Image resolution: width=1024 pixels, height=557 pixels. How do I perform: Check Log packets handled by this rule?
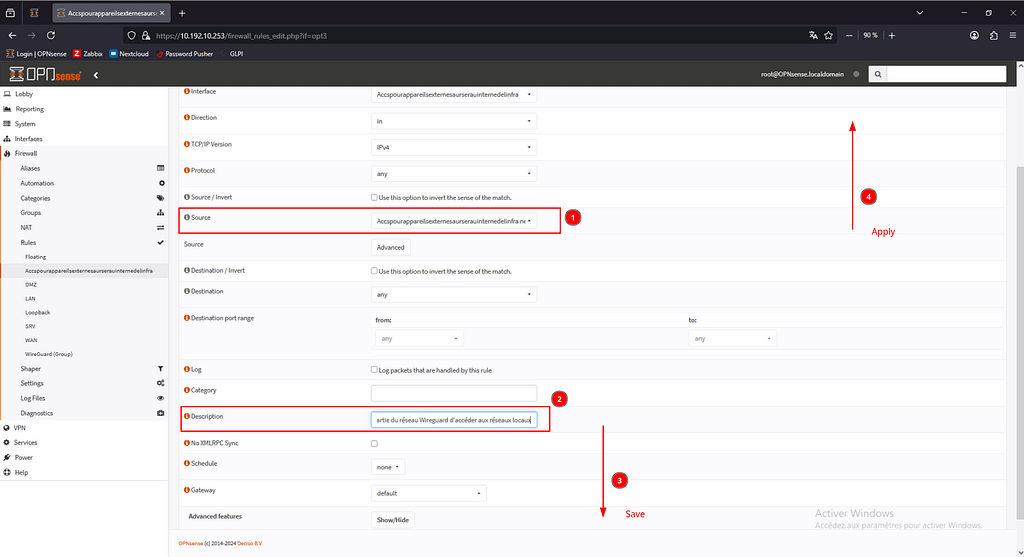[374, 370]
